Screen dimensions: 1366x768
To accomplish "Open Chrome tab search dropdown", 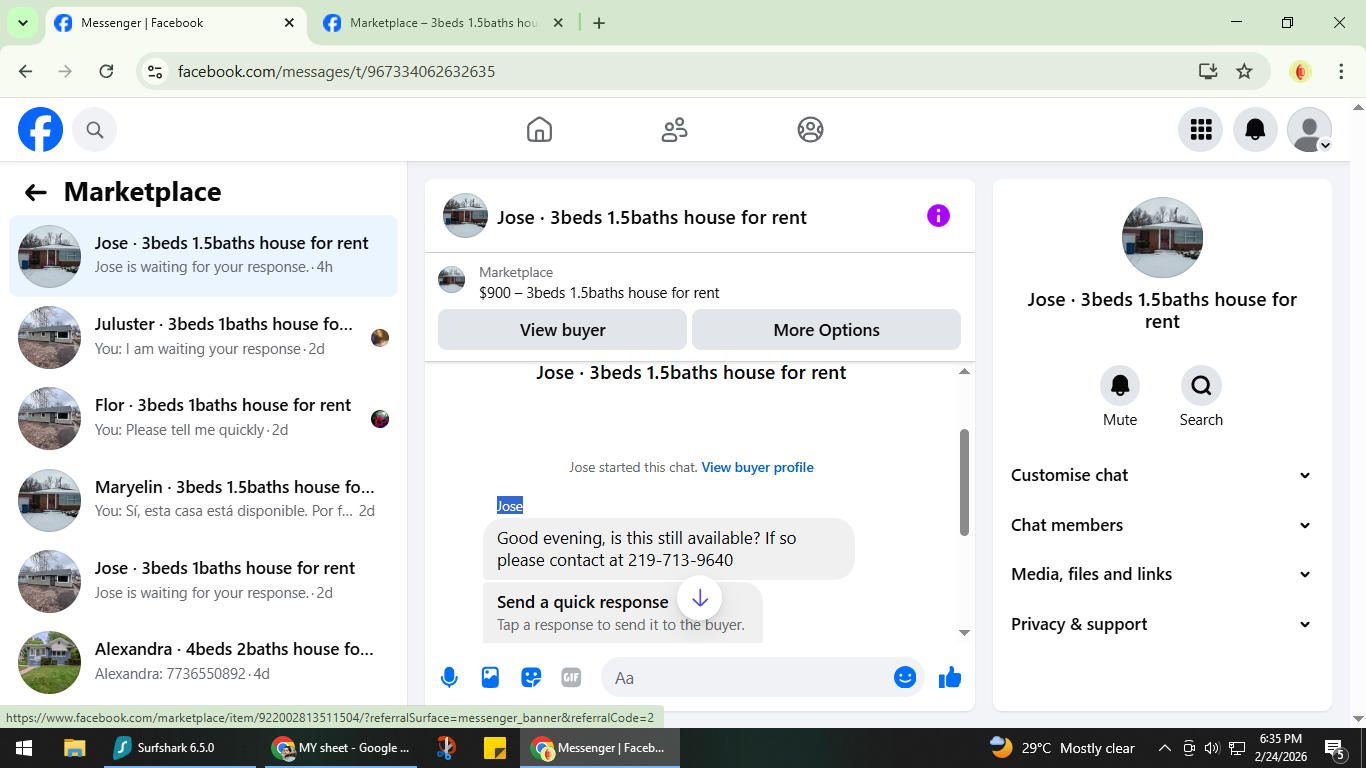I will click(22, 23).
